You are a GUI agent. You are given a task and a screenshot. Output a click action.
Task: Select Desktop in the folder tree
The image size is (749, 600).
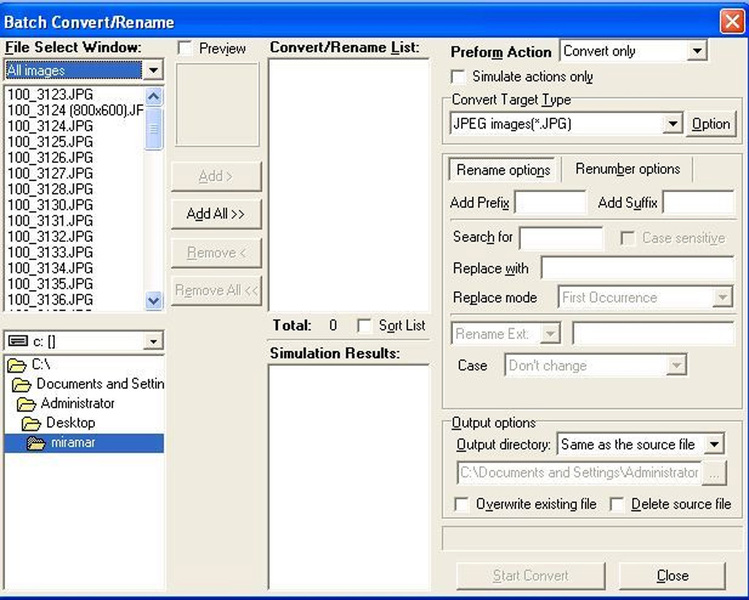pos(84,423)
